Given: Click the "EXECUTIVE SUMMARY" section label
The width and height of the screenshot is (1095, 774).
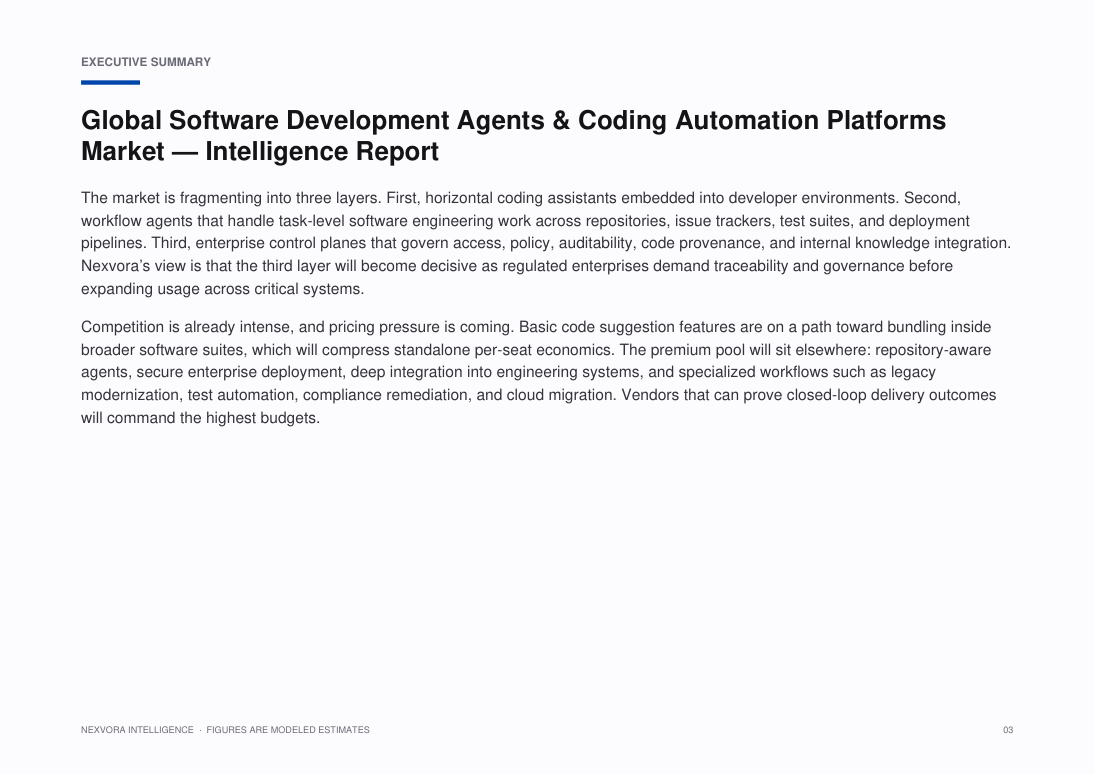Looking at the screenshot, I should 146,62.
